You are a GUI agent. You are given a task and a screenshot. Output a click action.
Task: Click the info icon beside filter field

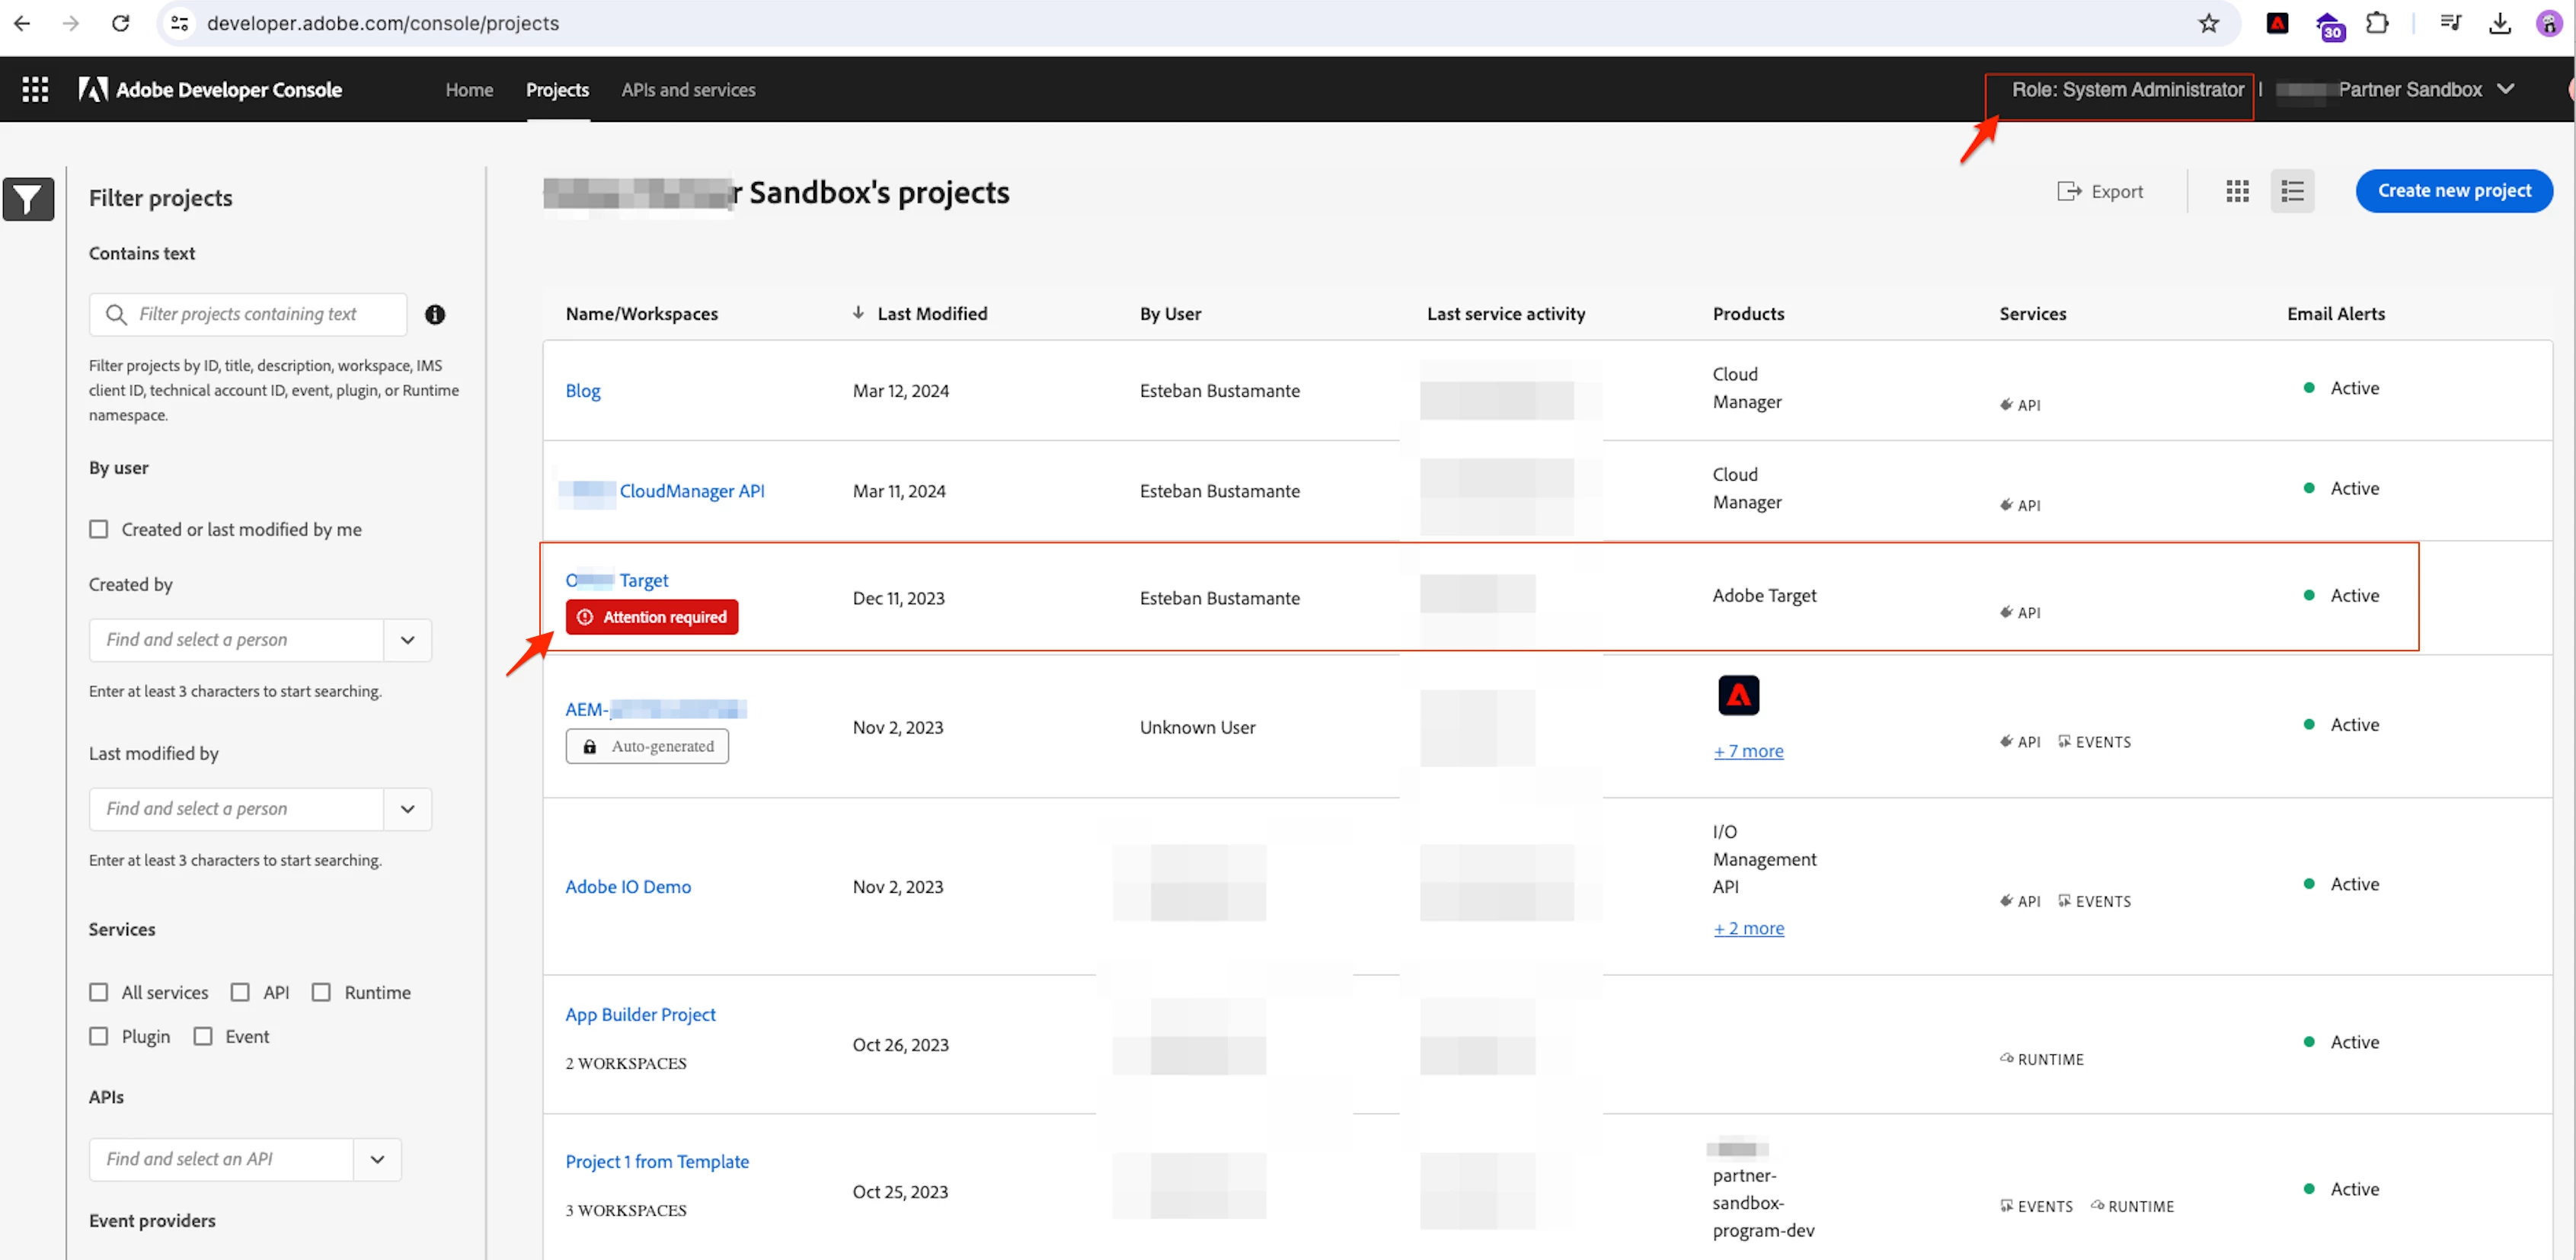[435, 315]
